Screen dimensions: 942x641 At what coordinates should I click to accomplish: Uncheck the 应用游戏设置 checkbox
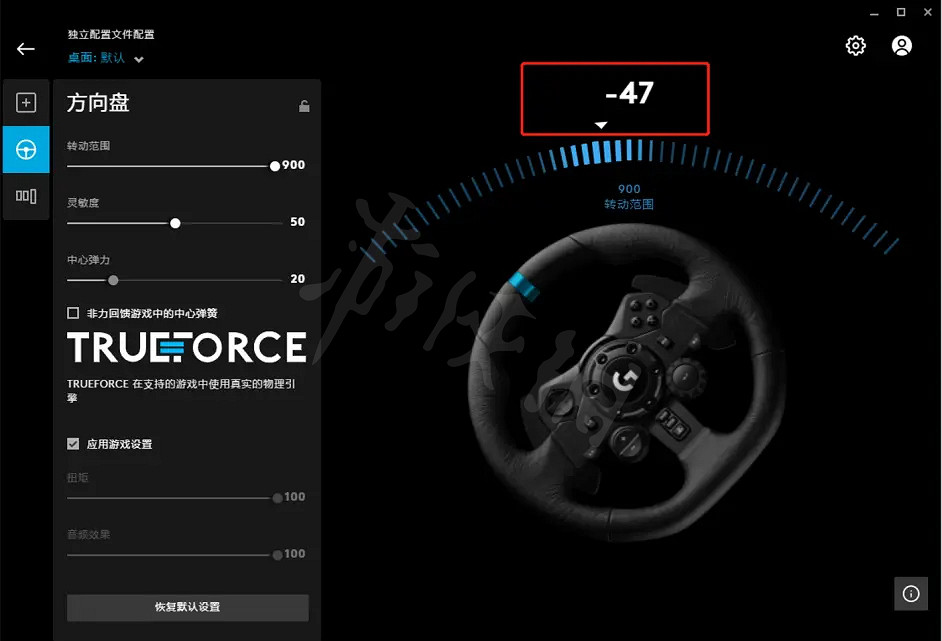73,444
